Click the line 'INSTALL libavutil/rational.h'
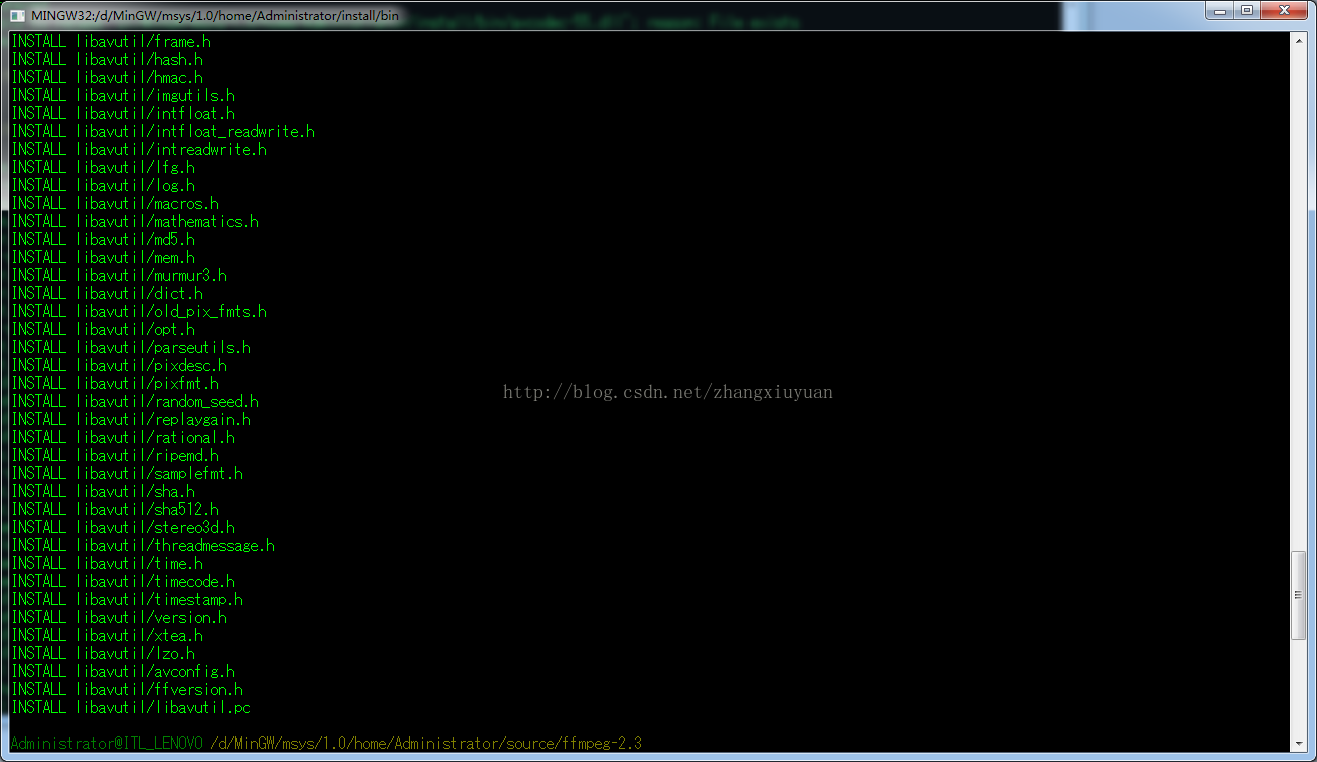This screenshot has width=1317, height=762. (x=123, y=438)
